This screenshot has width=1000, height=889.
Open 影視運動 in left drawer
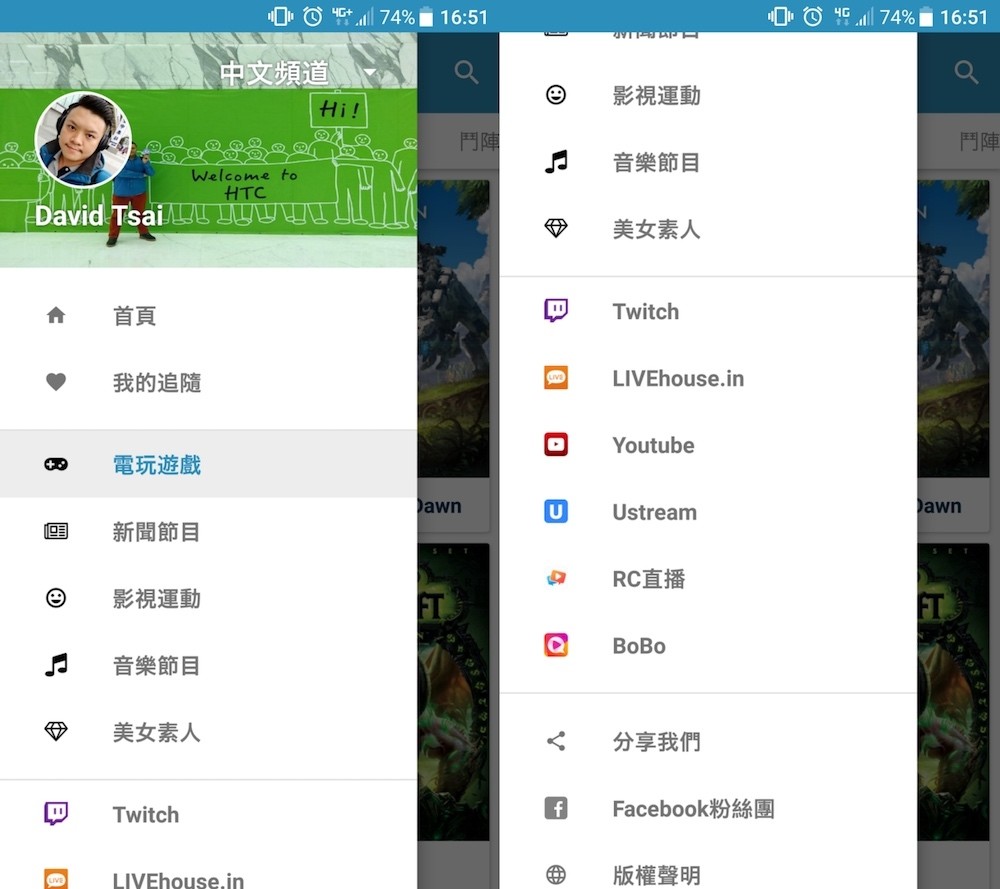coord(157,599)
